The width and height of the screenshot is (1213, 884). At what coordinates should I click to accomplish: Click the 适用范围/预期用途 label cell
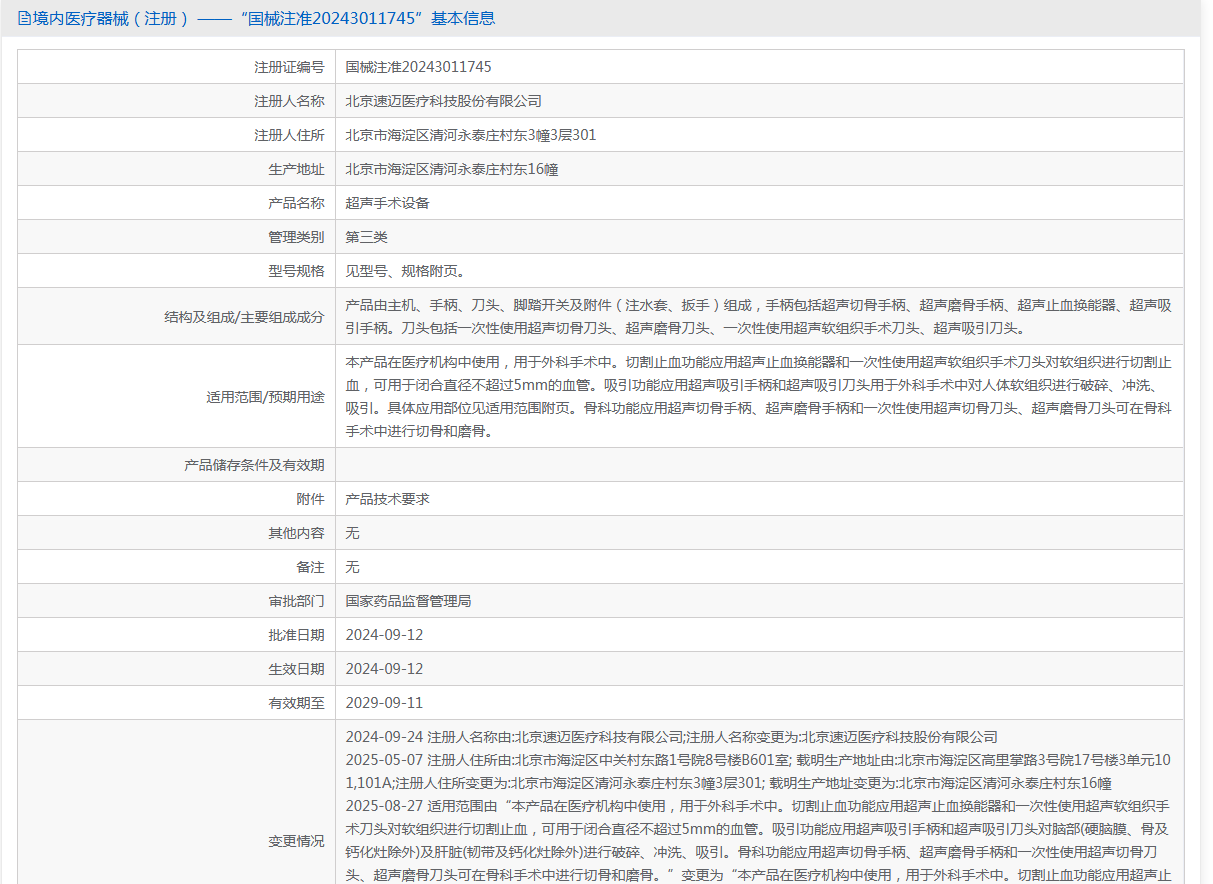click(x=176, y=397)
